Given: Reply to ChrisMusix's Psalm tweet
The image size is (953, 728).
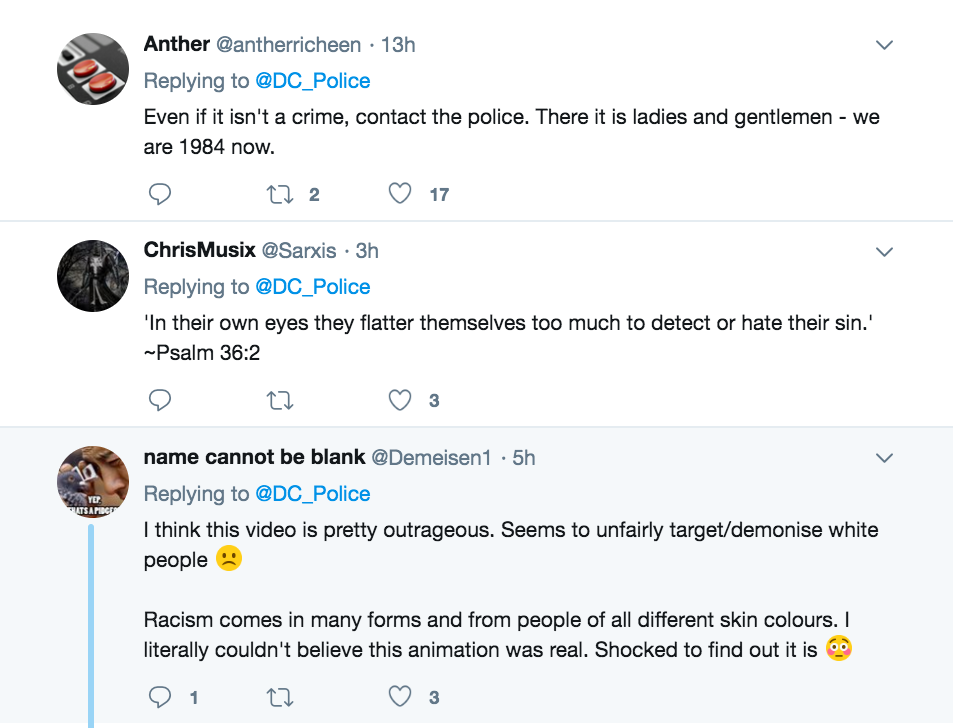Looking at the screenshot, I should pos(160,401).
